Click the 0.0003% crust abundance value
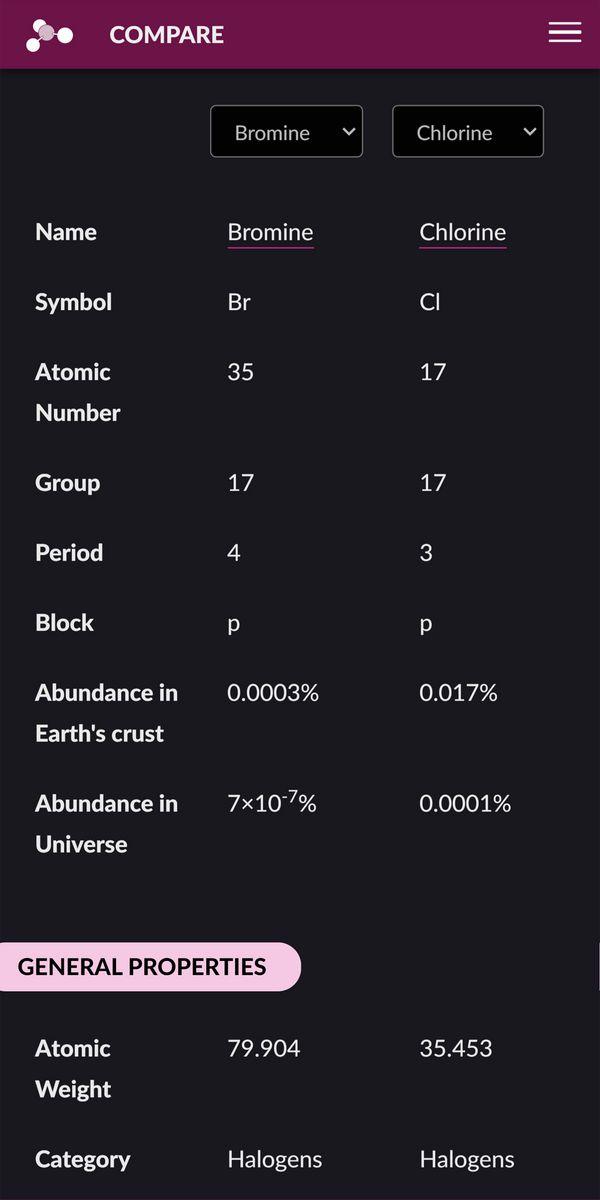 pos(273,693)
